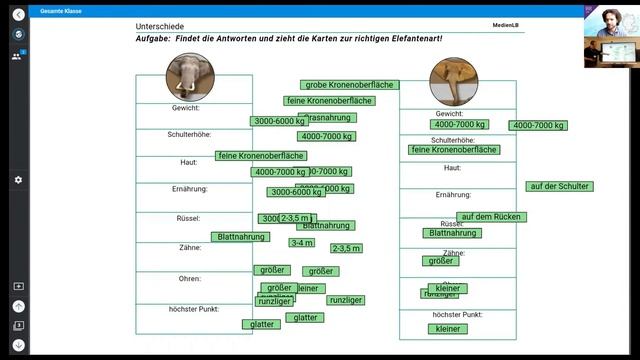Screen dimensions: 640x360
Task: Pick the 'feine Kronenoberfläche' card in right Schulterhöhe box
Action: (454, 150)
